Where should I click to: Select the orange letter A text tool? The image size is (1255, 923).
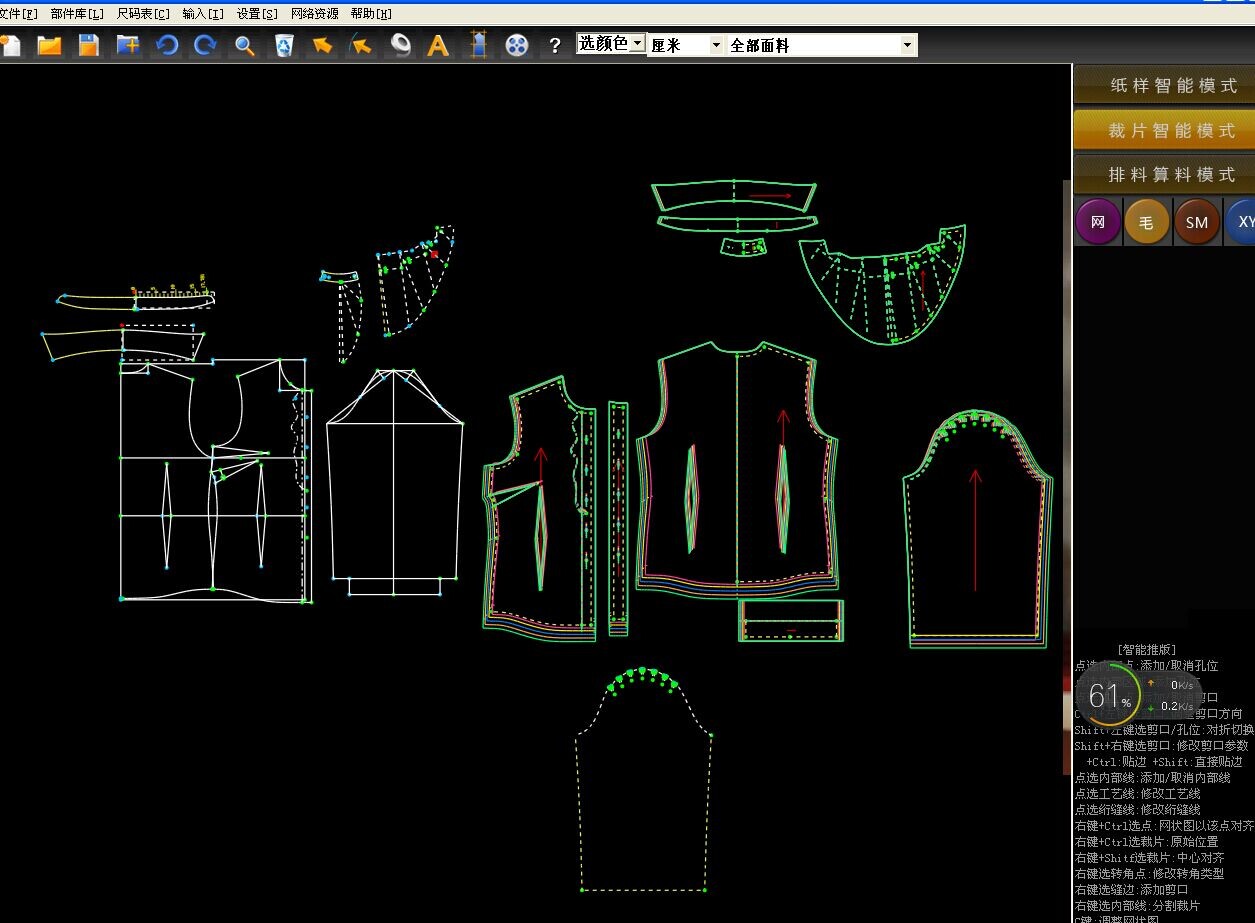tap(438, 45)
